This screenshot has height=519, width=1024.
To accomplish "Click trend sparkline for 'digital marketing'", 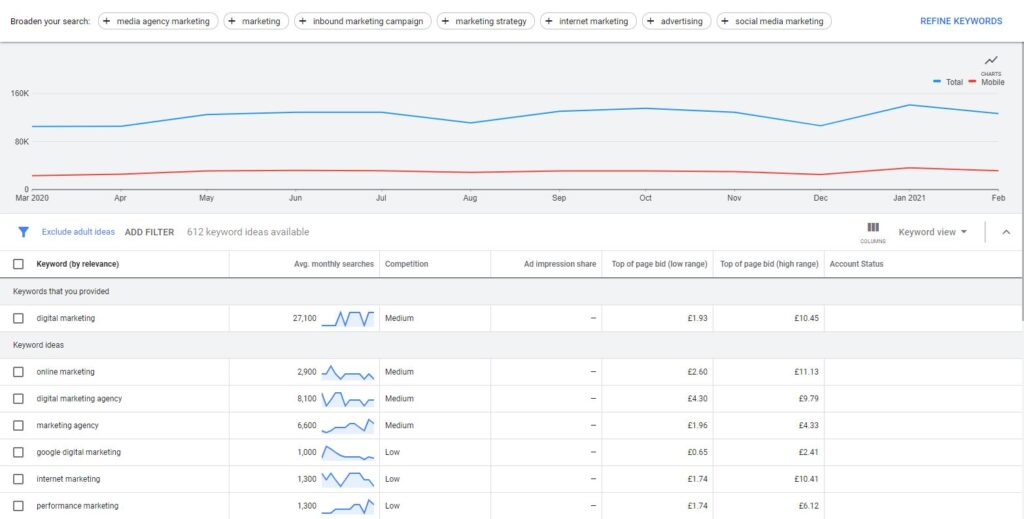I will point(348,318).
